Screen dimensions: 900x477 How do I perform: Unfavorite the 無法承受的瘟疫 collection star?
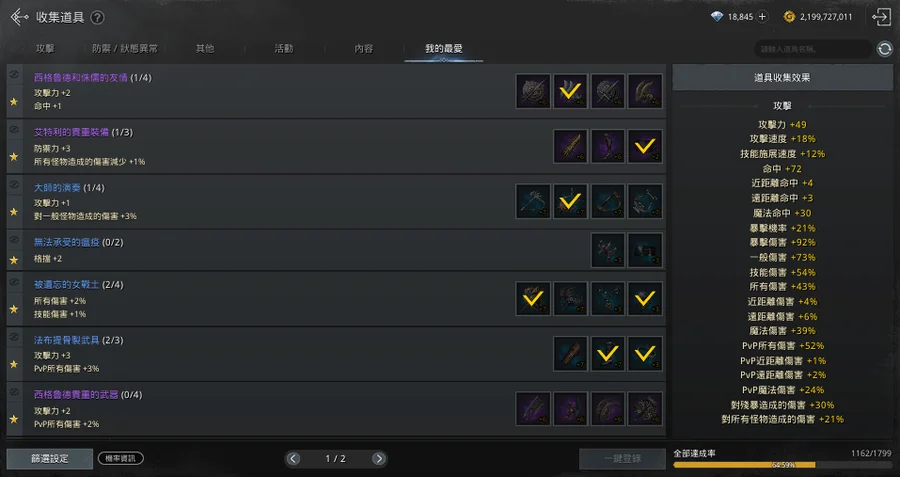coord(14,260)
